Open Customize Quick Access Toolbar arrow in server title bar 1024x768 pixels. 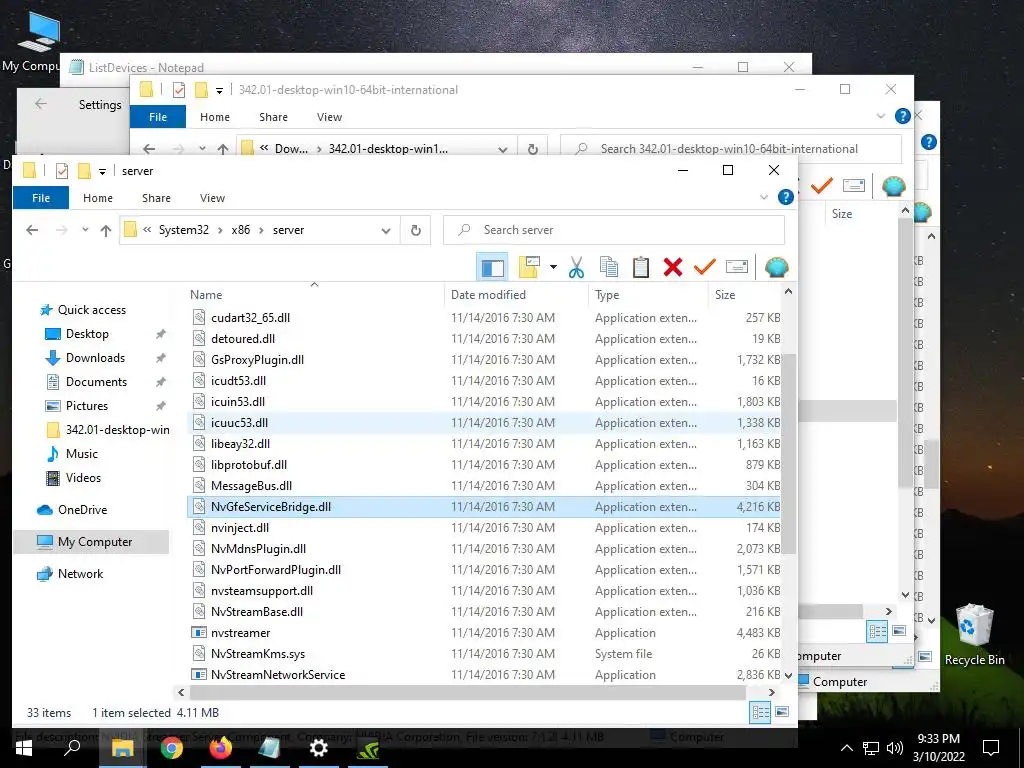[x=102, y=172]
